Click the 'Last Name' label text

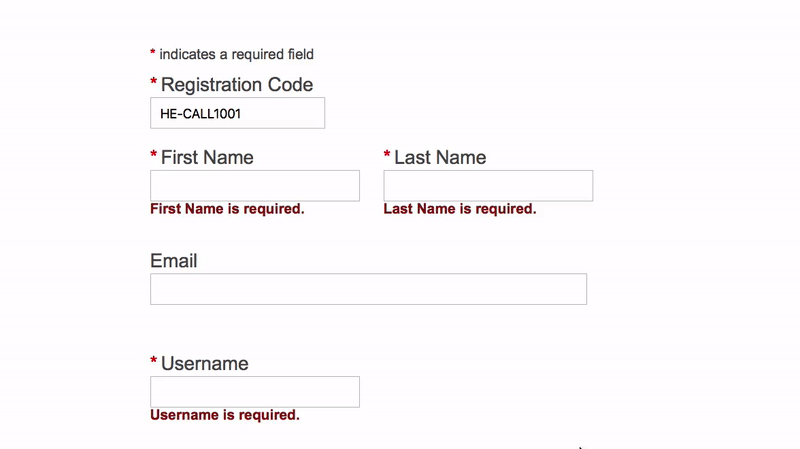coord(440,158)
